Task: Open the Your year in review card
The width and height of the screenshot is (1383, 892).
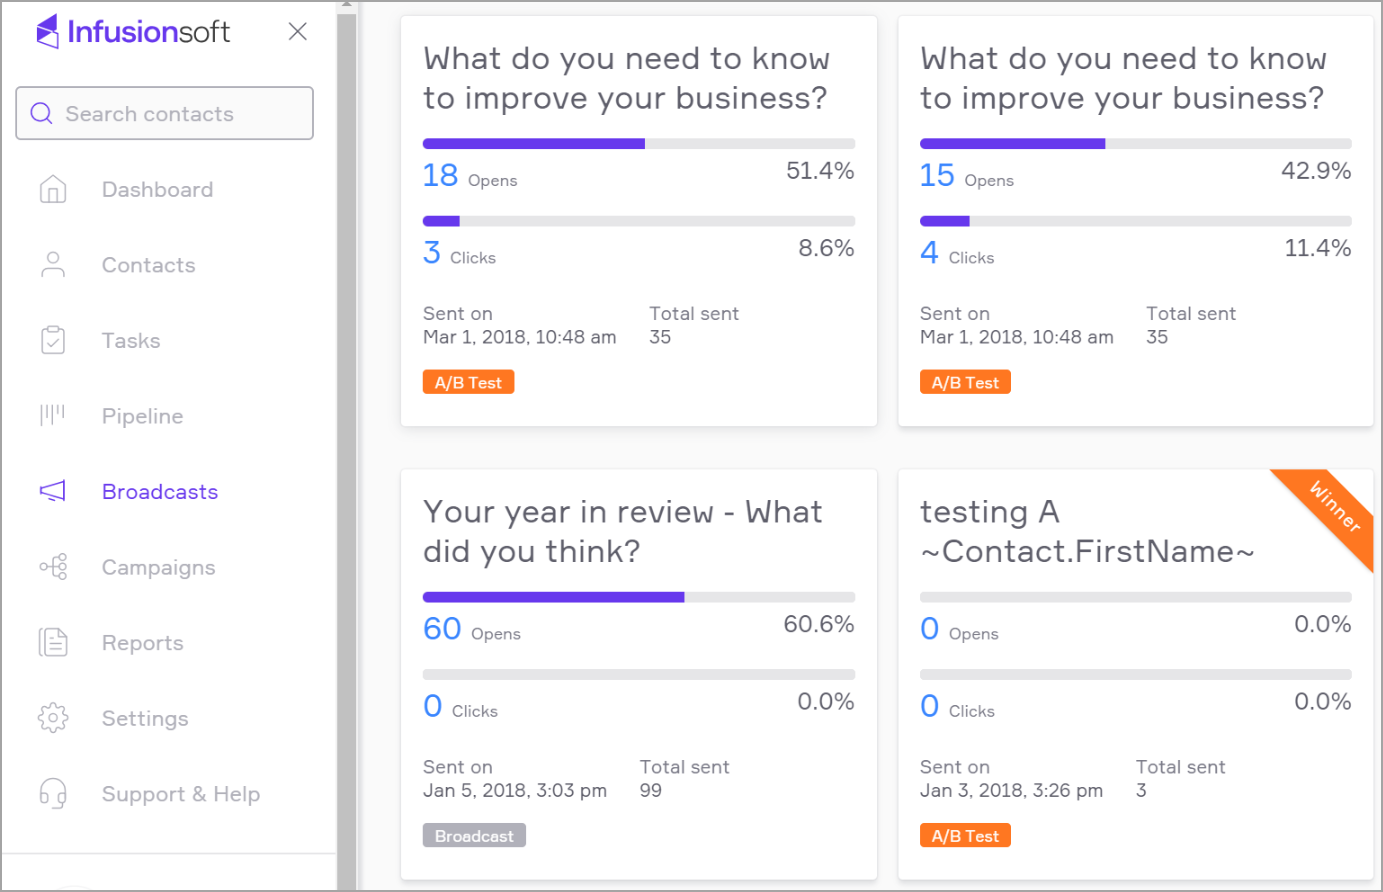Action: pos(622,531)
